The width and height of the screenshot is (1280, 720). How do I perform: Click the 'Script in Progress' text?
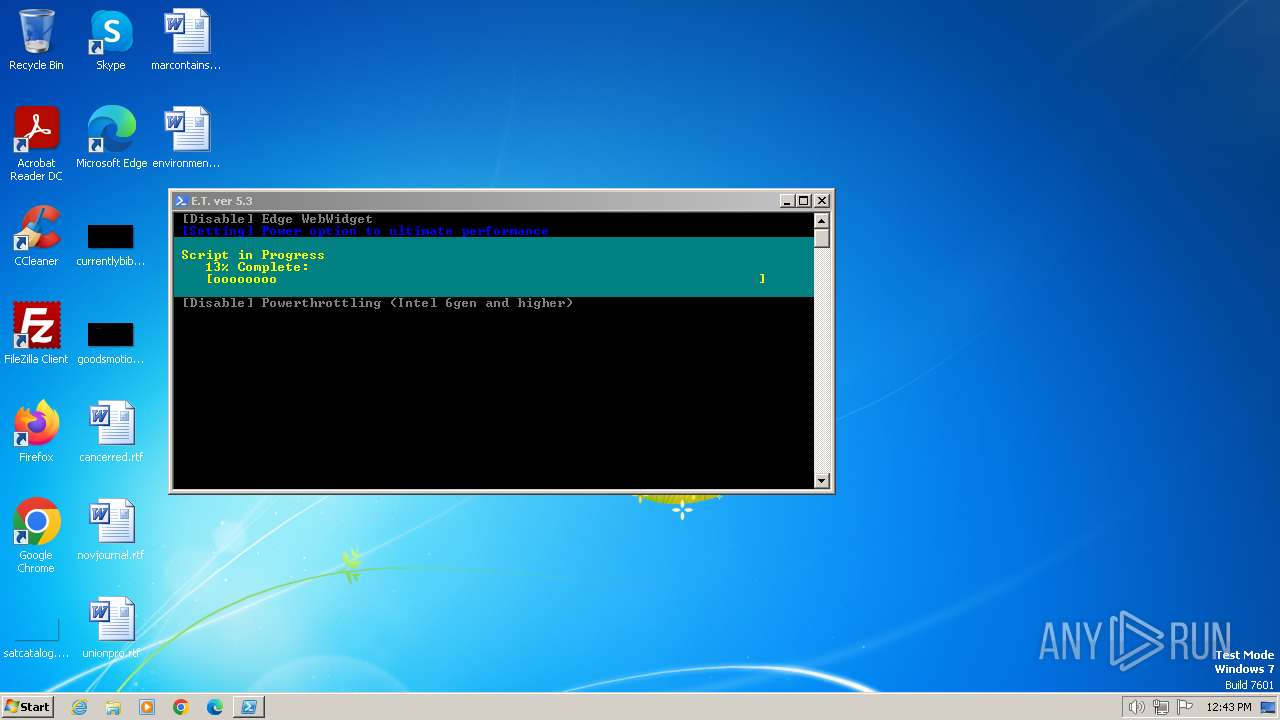point(253,255)
